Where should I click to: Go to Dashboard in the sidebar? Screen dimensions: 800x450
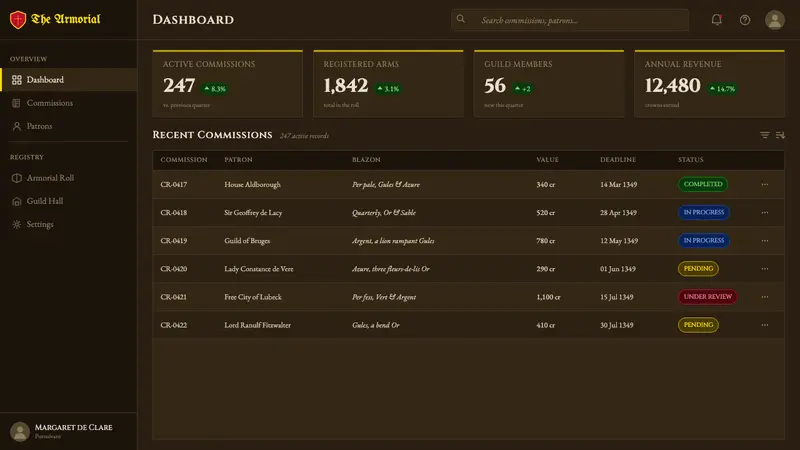(x=68, y=80)
